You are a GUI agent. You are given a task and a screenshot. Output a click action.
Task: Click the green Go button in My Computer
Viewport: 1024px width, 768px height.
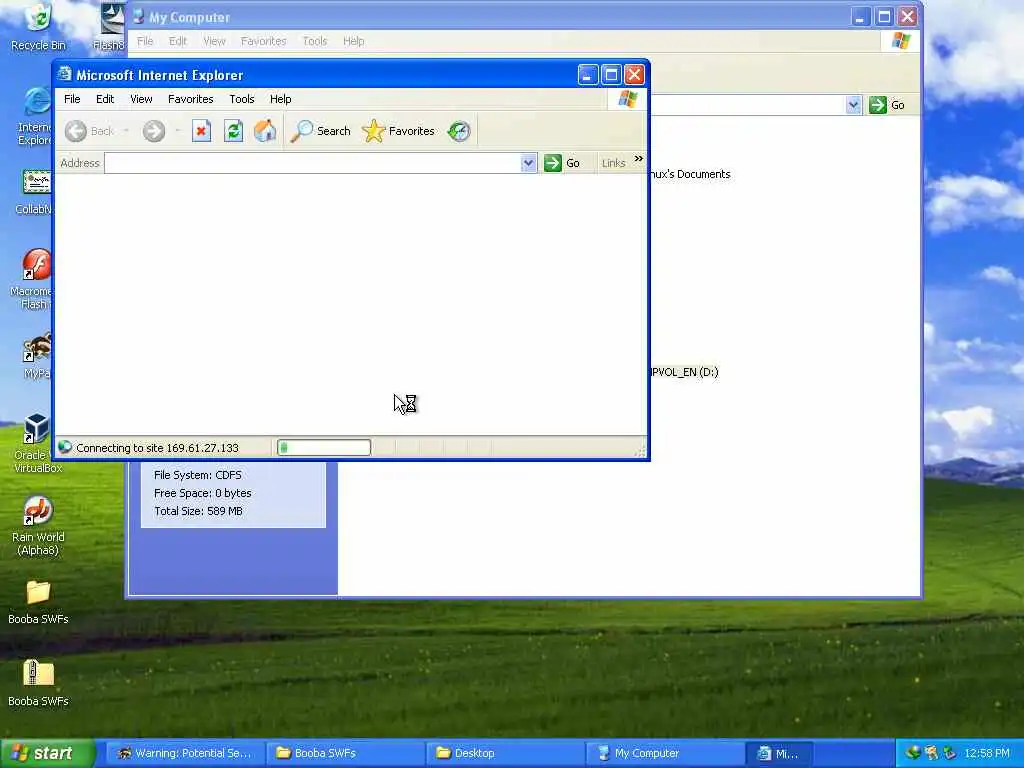pyautogui.click(x=888, y=105)
